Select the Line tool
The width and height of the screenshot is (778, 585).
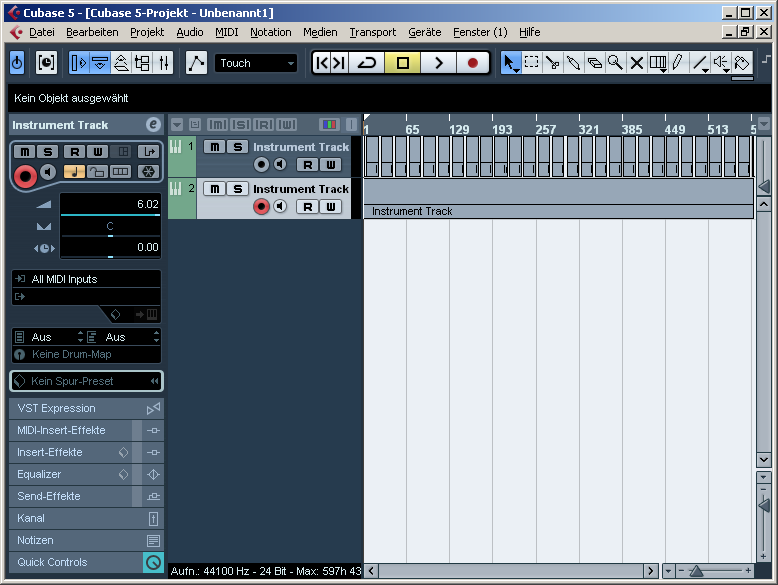coord(700,63)
